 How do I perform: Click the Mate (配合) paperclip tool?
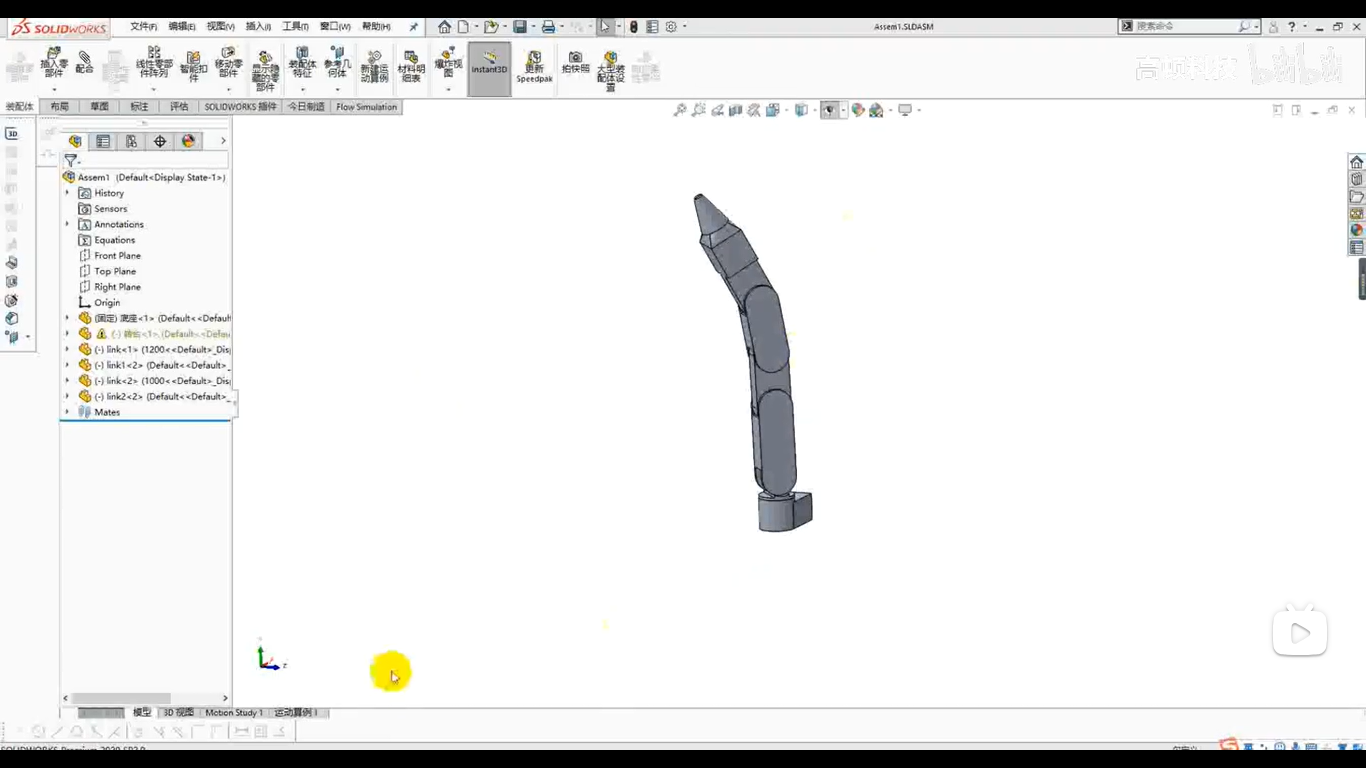[85, 64]
